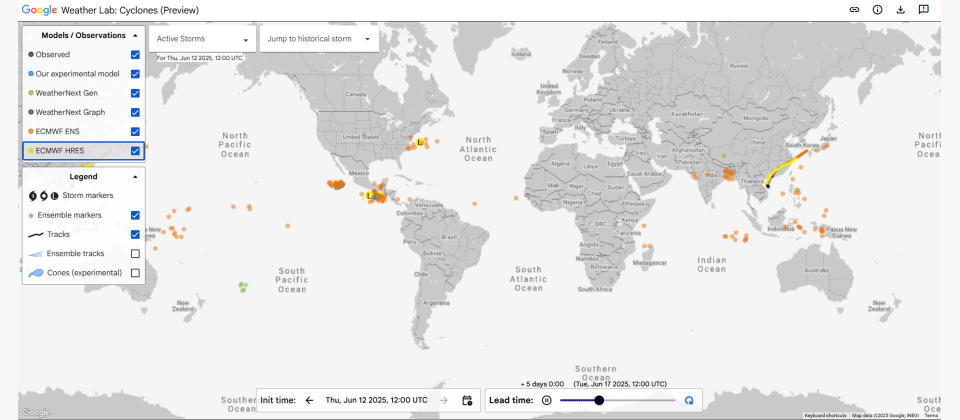Screen dimensions: 960x420
Task: Click the init time date field
Action: tap(377, 400)
